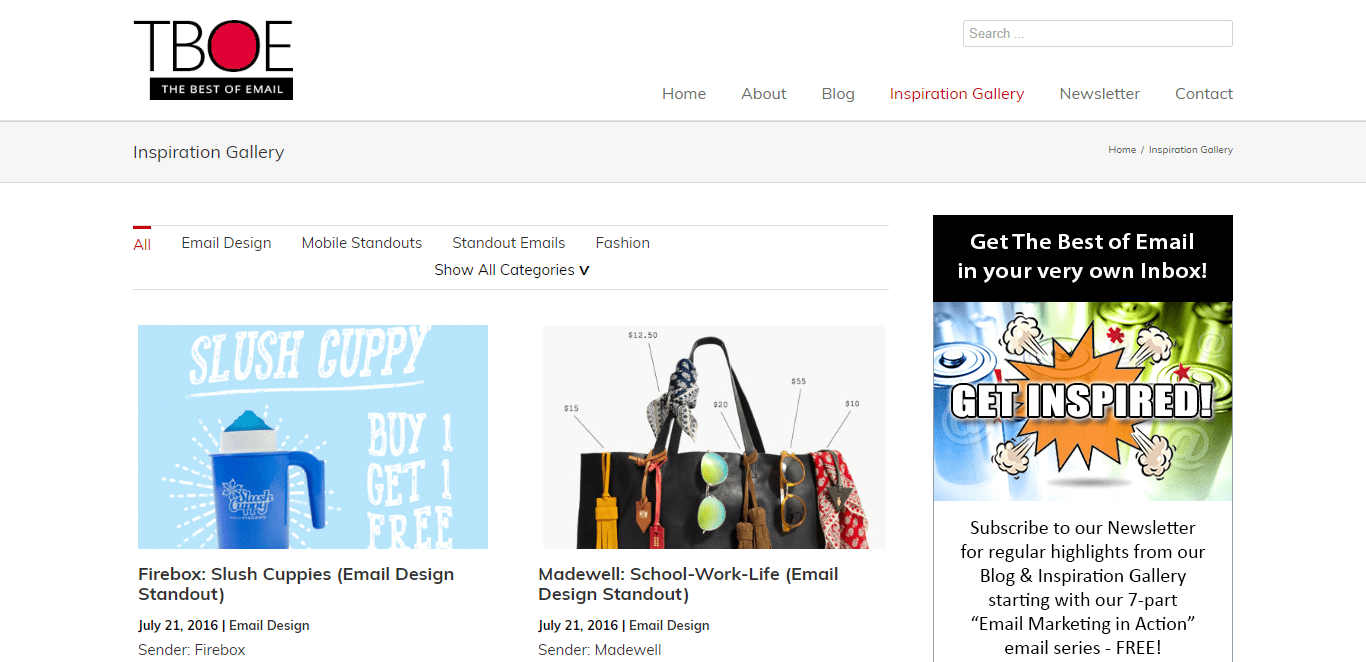Navigate to the Contact page
This screenshot has width=1366, height=662.
[1203, 94]
